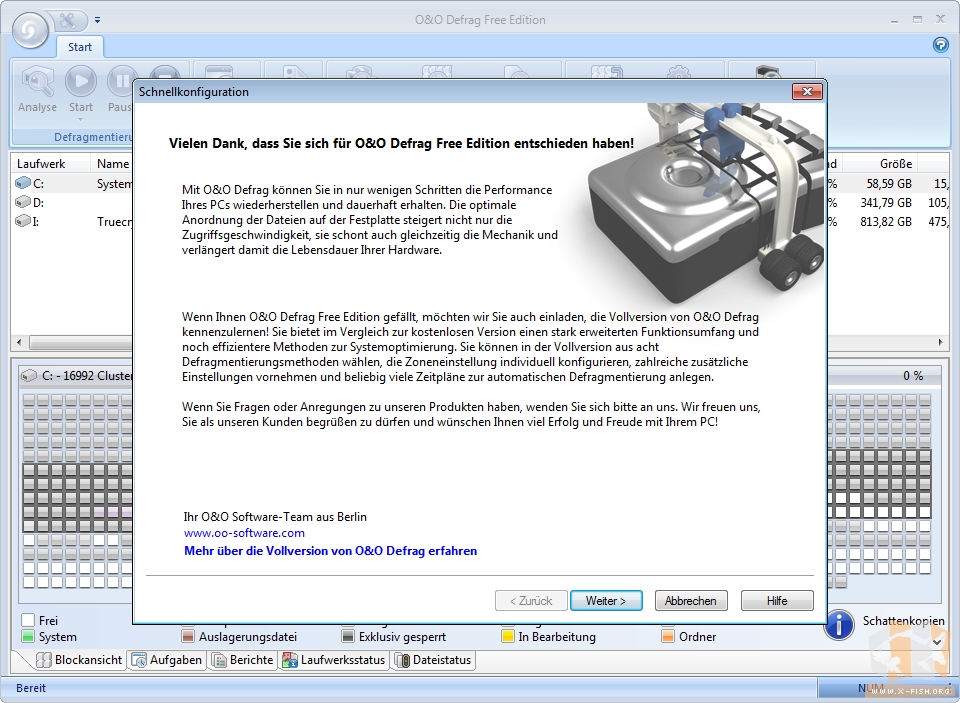The width and height of the screenshot is (960, 703).
Task: Click the Bereit status bar text
Action: point(31,688)
